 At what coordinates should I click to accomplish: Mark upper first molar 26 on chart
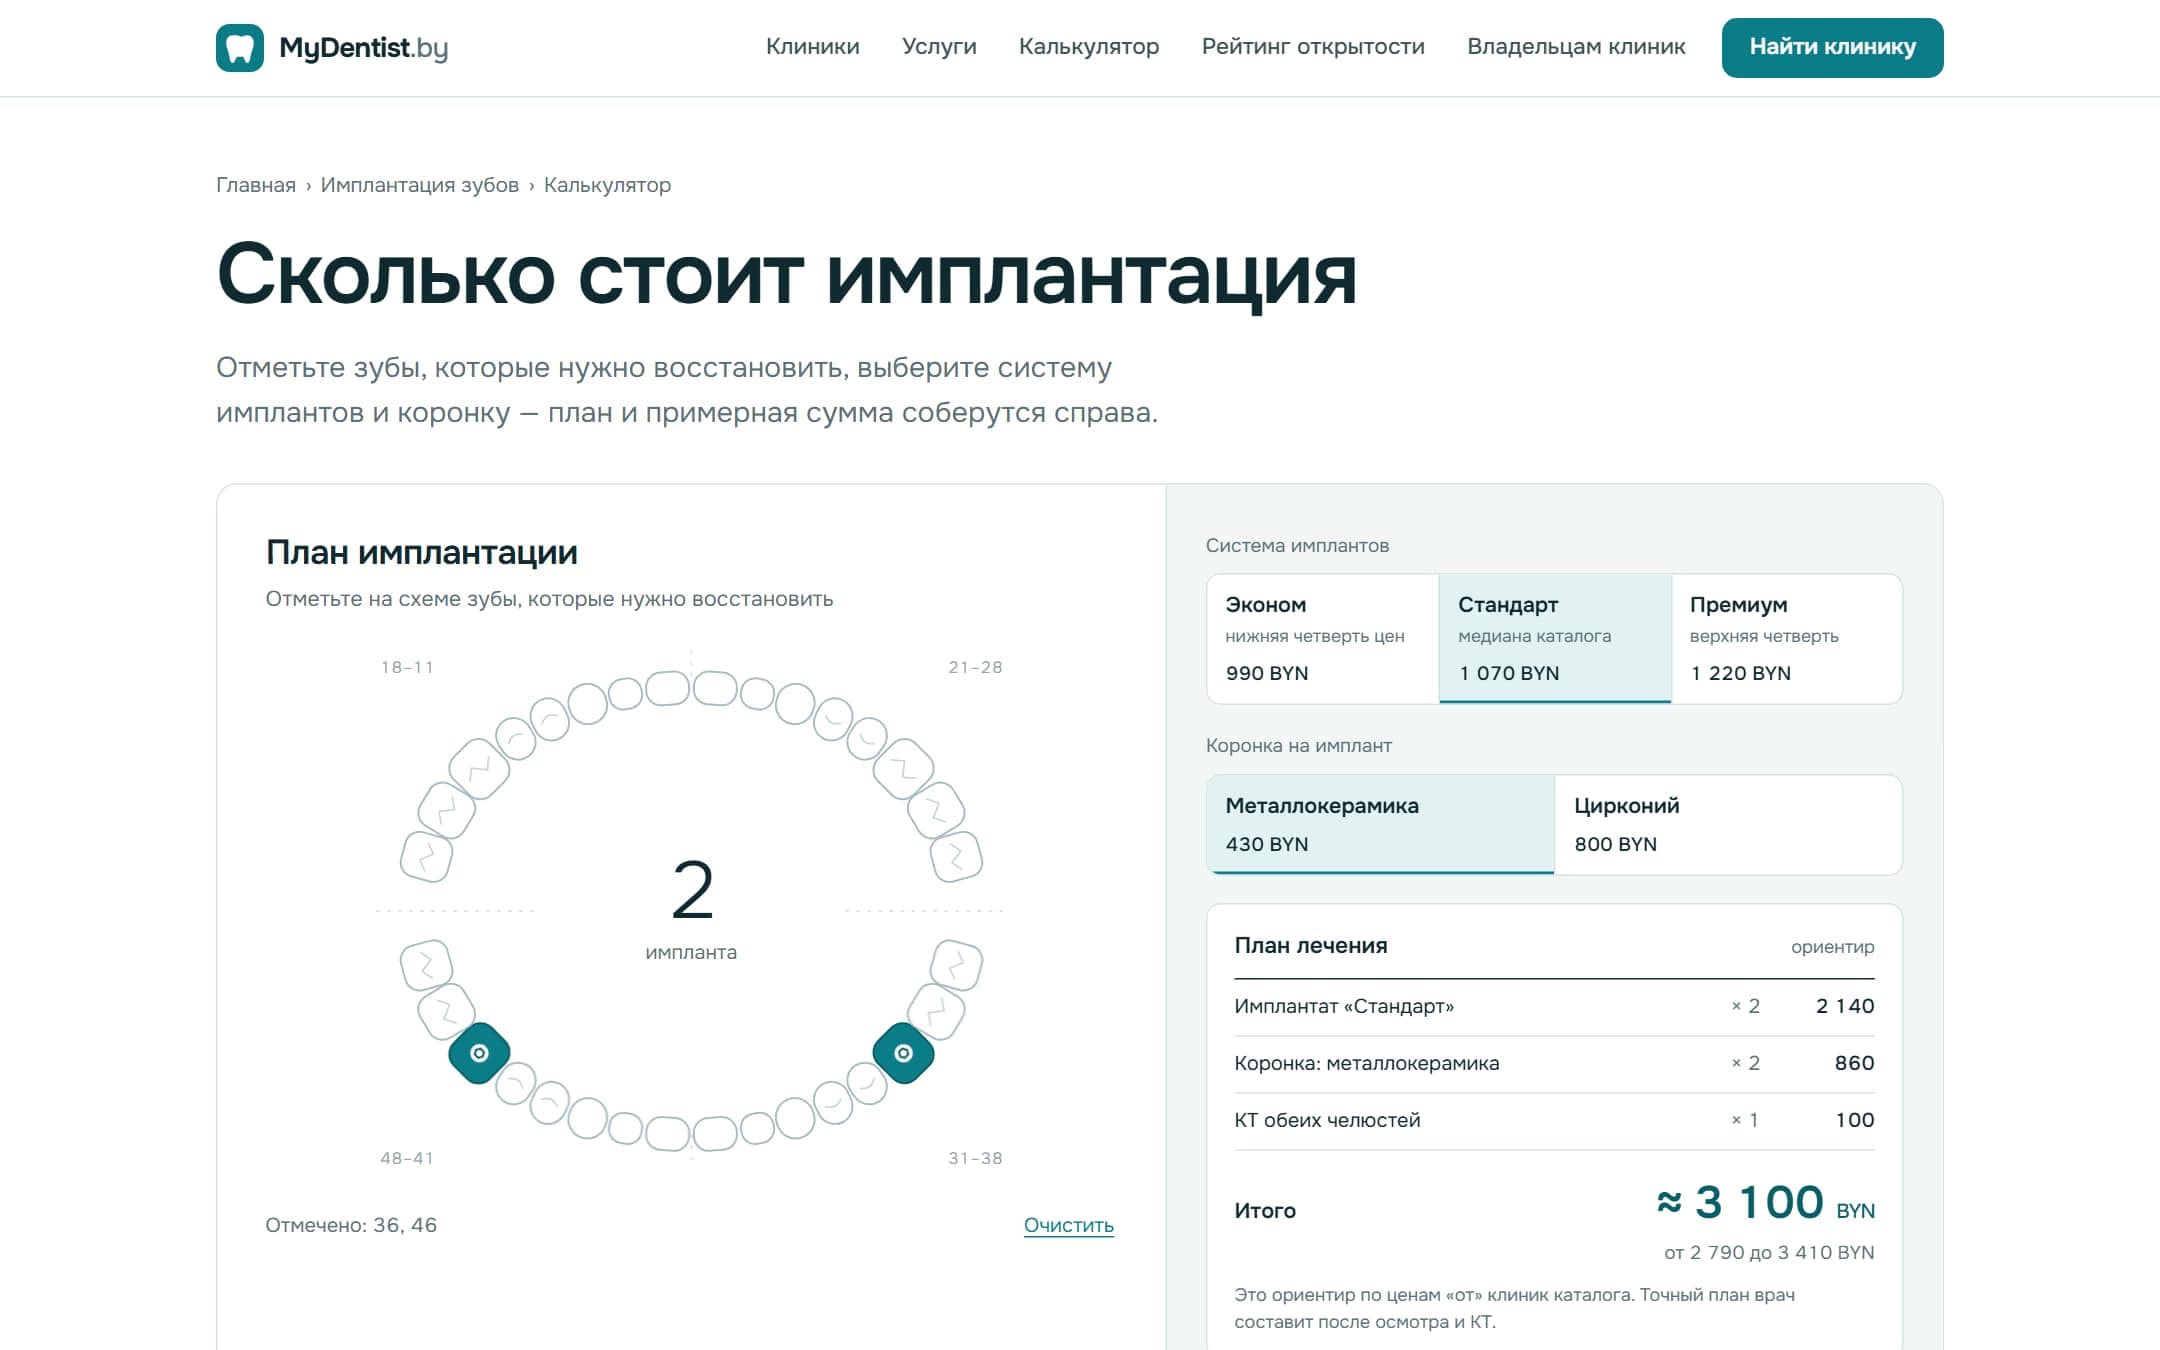903,768
